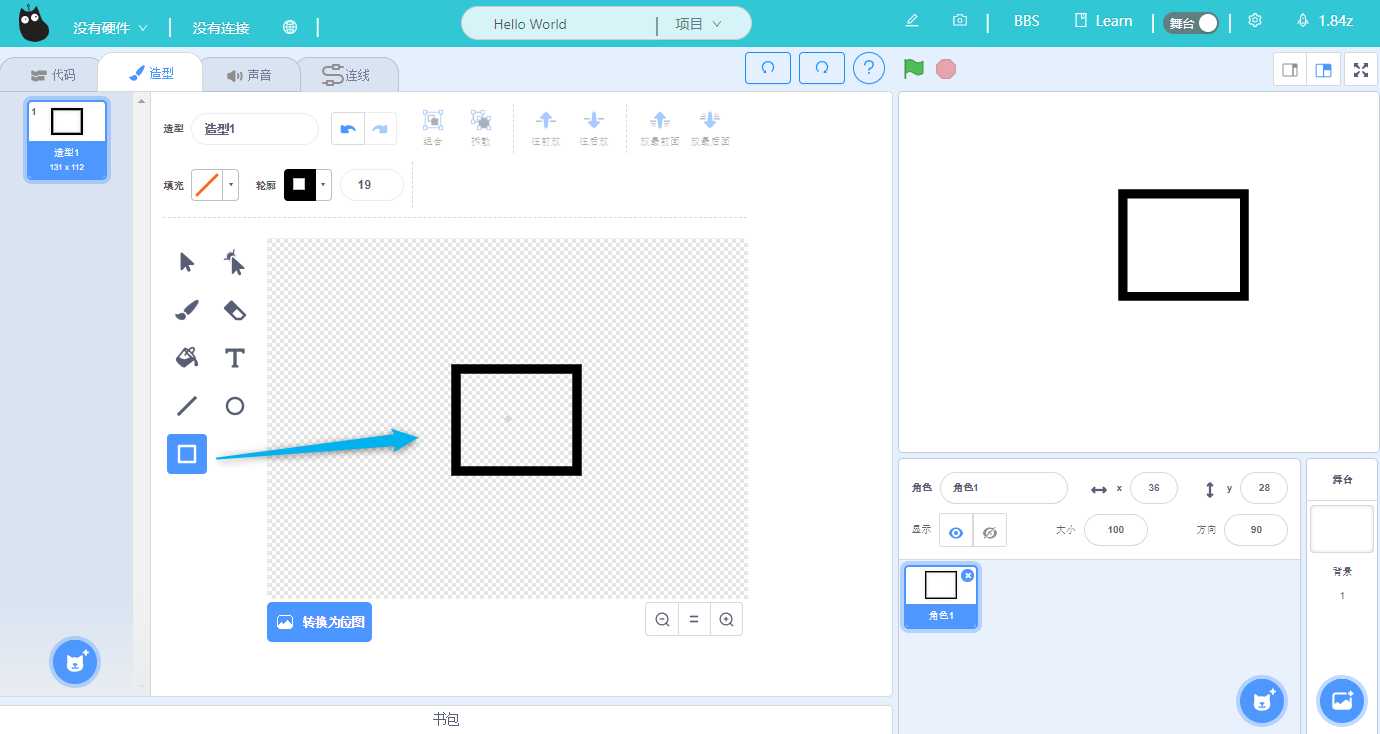Viewport: 1380px width, 734px height.
Task: Add a new backdrop in the stage pane
Action: pos(1342,700)
